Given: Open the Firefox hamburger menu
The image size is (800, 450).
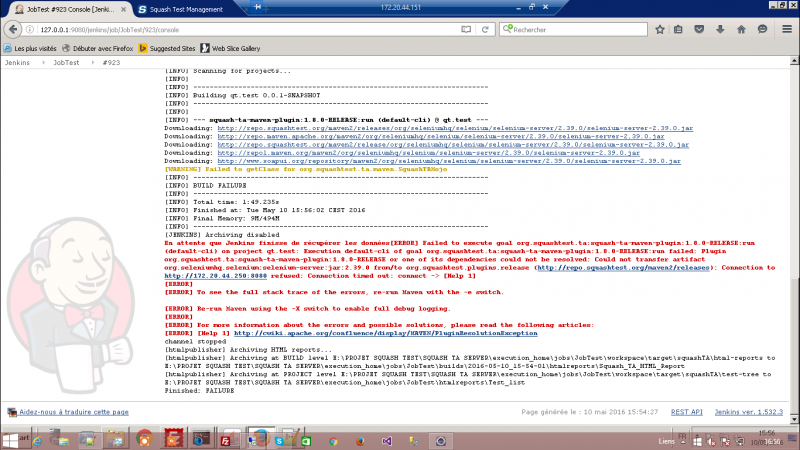Looking at the screenshot, I should 785,30.
